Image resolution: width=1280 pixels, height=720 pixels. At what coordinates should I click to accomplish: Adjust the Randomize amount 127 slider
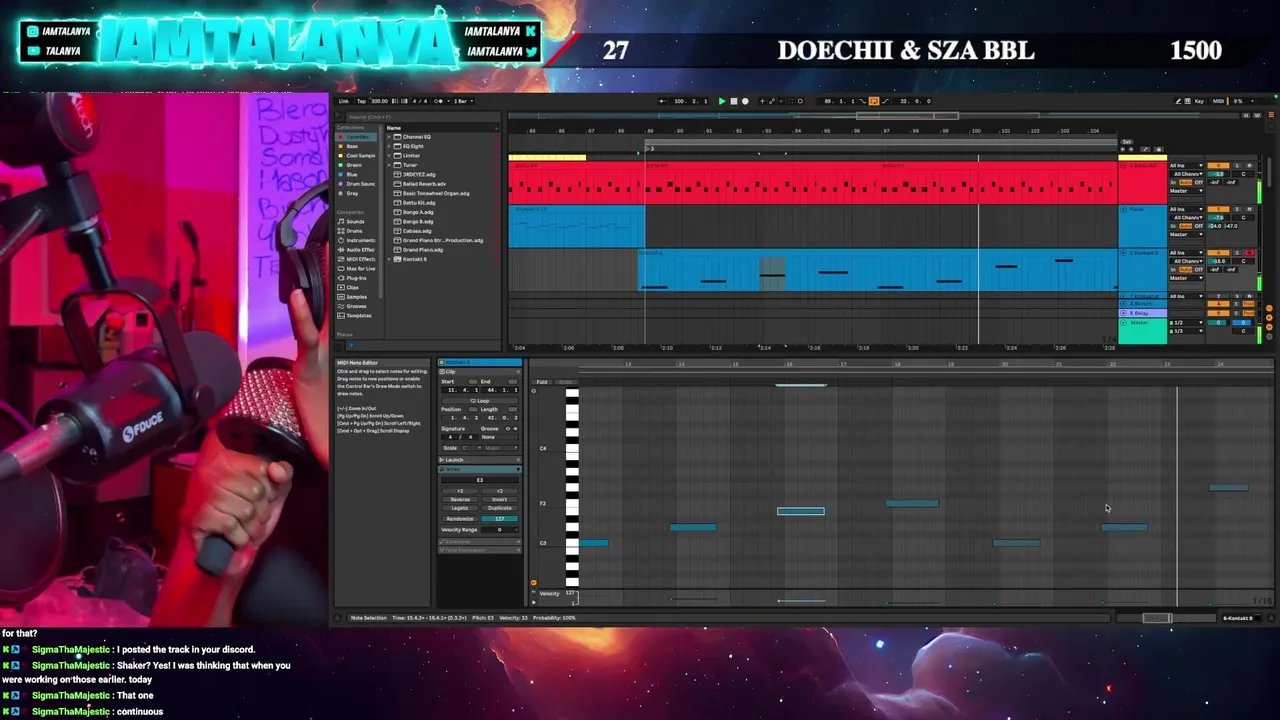point(499,519)
